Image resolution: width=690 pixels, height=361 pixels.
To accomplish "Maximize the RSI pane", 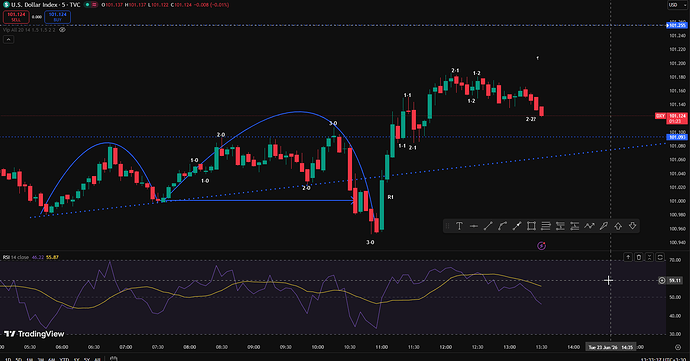I will [x=660, y=257].
